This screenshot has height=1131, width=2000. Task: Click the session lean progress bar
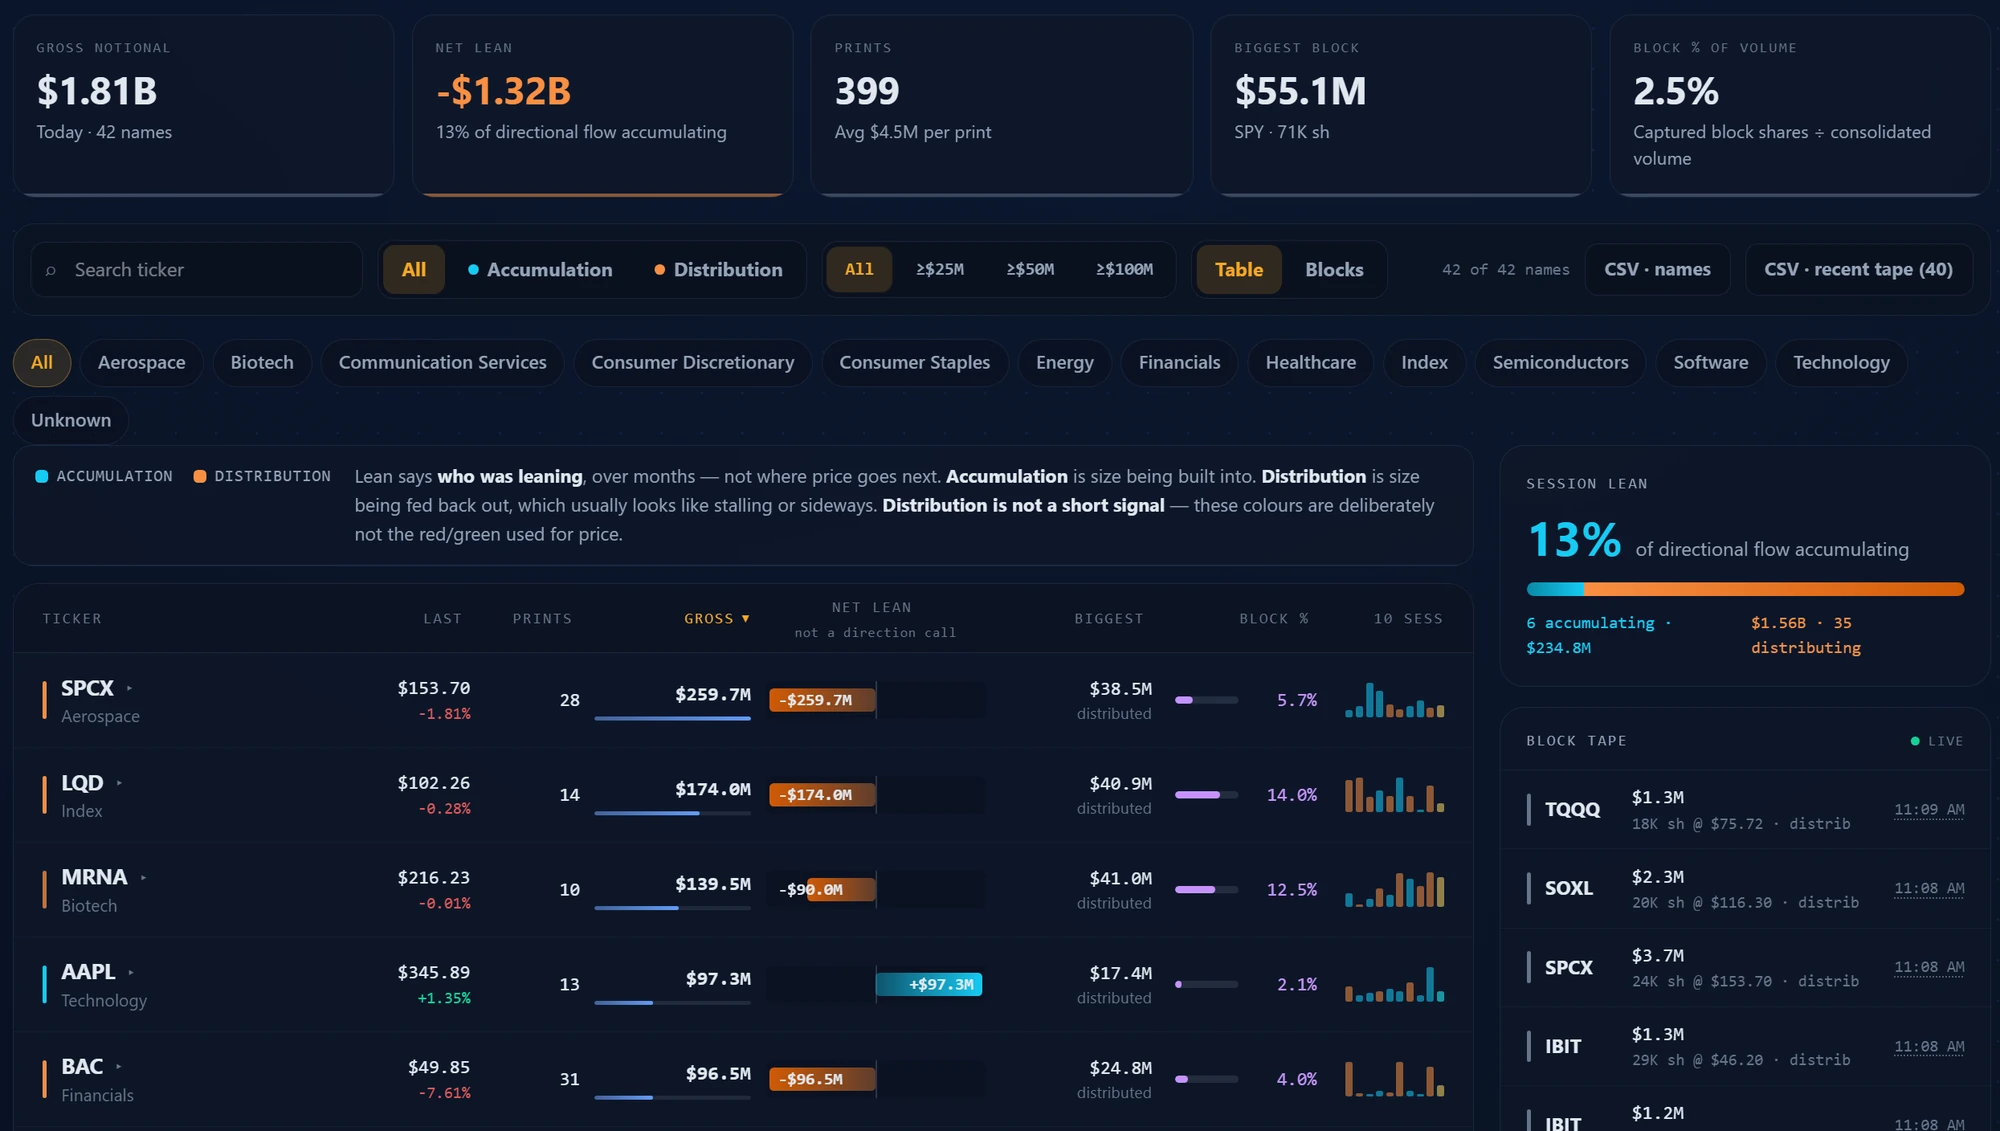pyautogui.click(x=1745, y=589)
